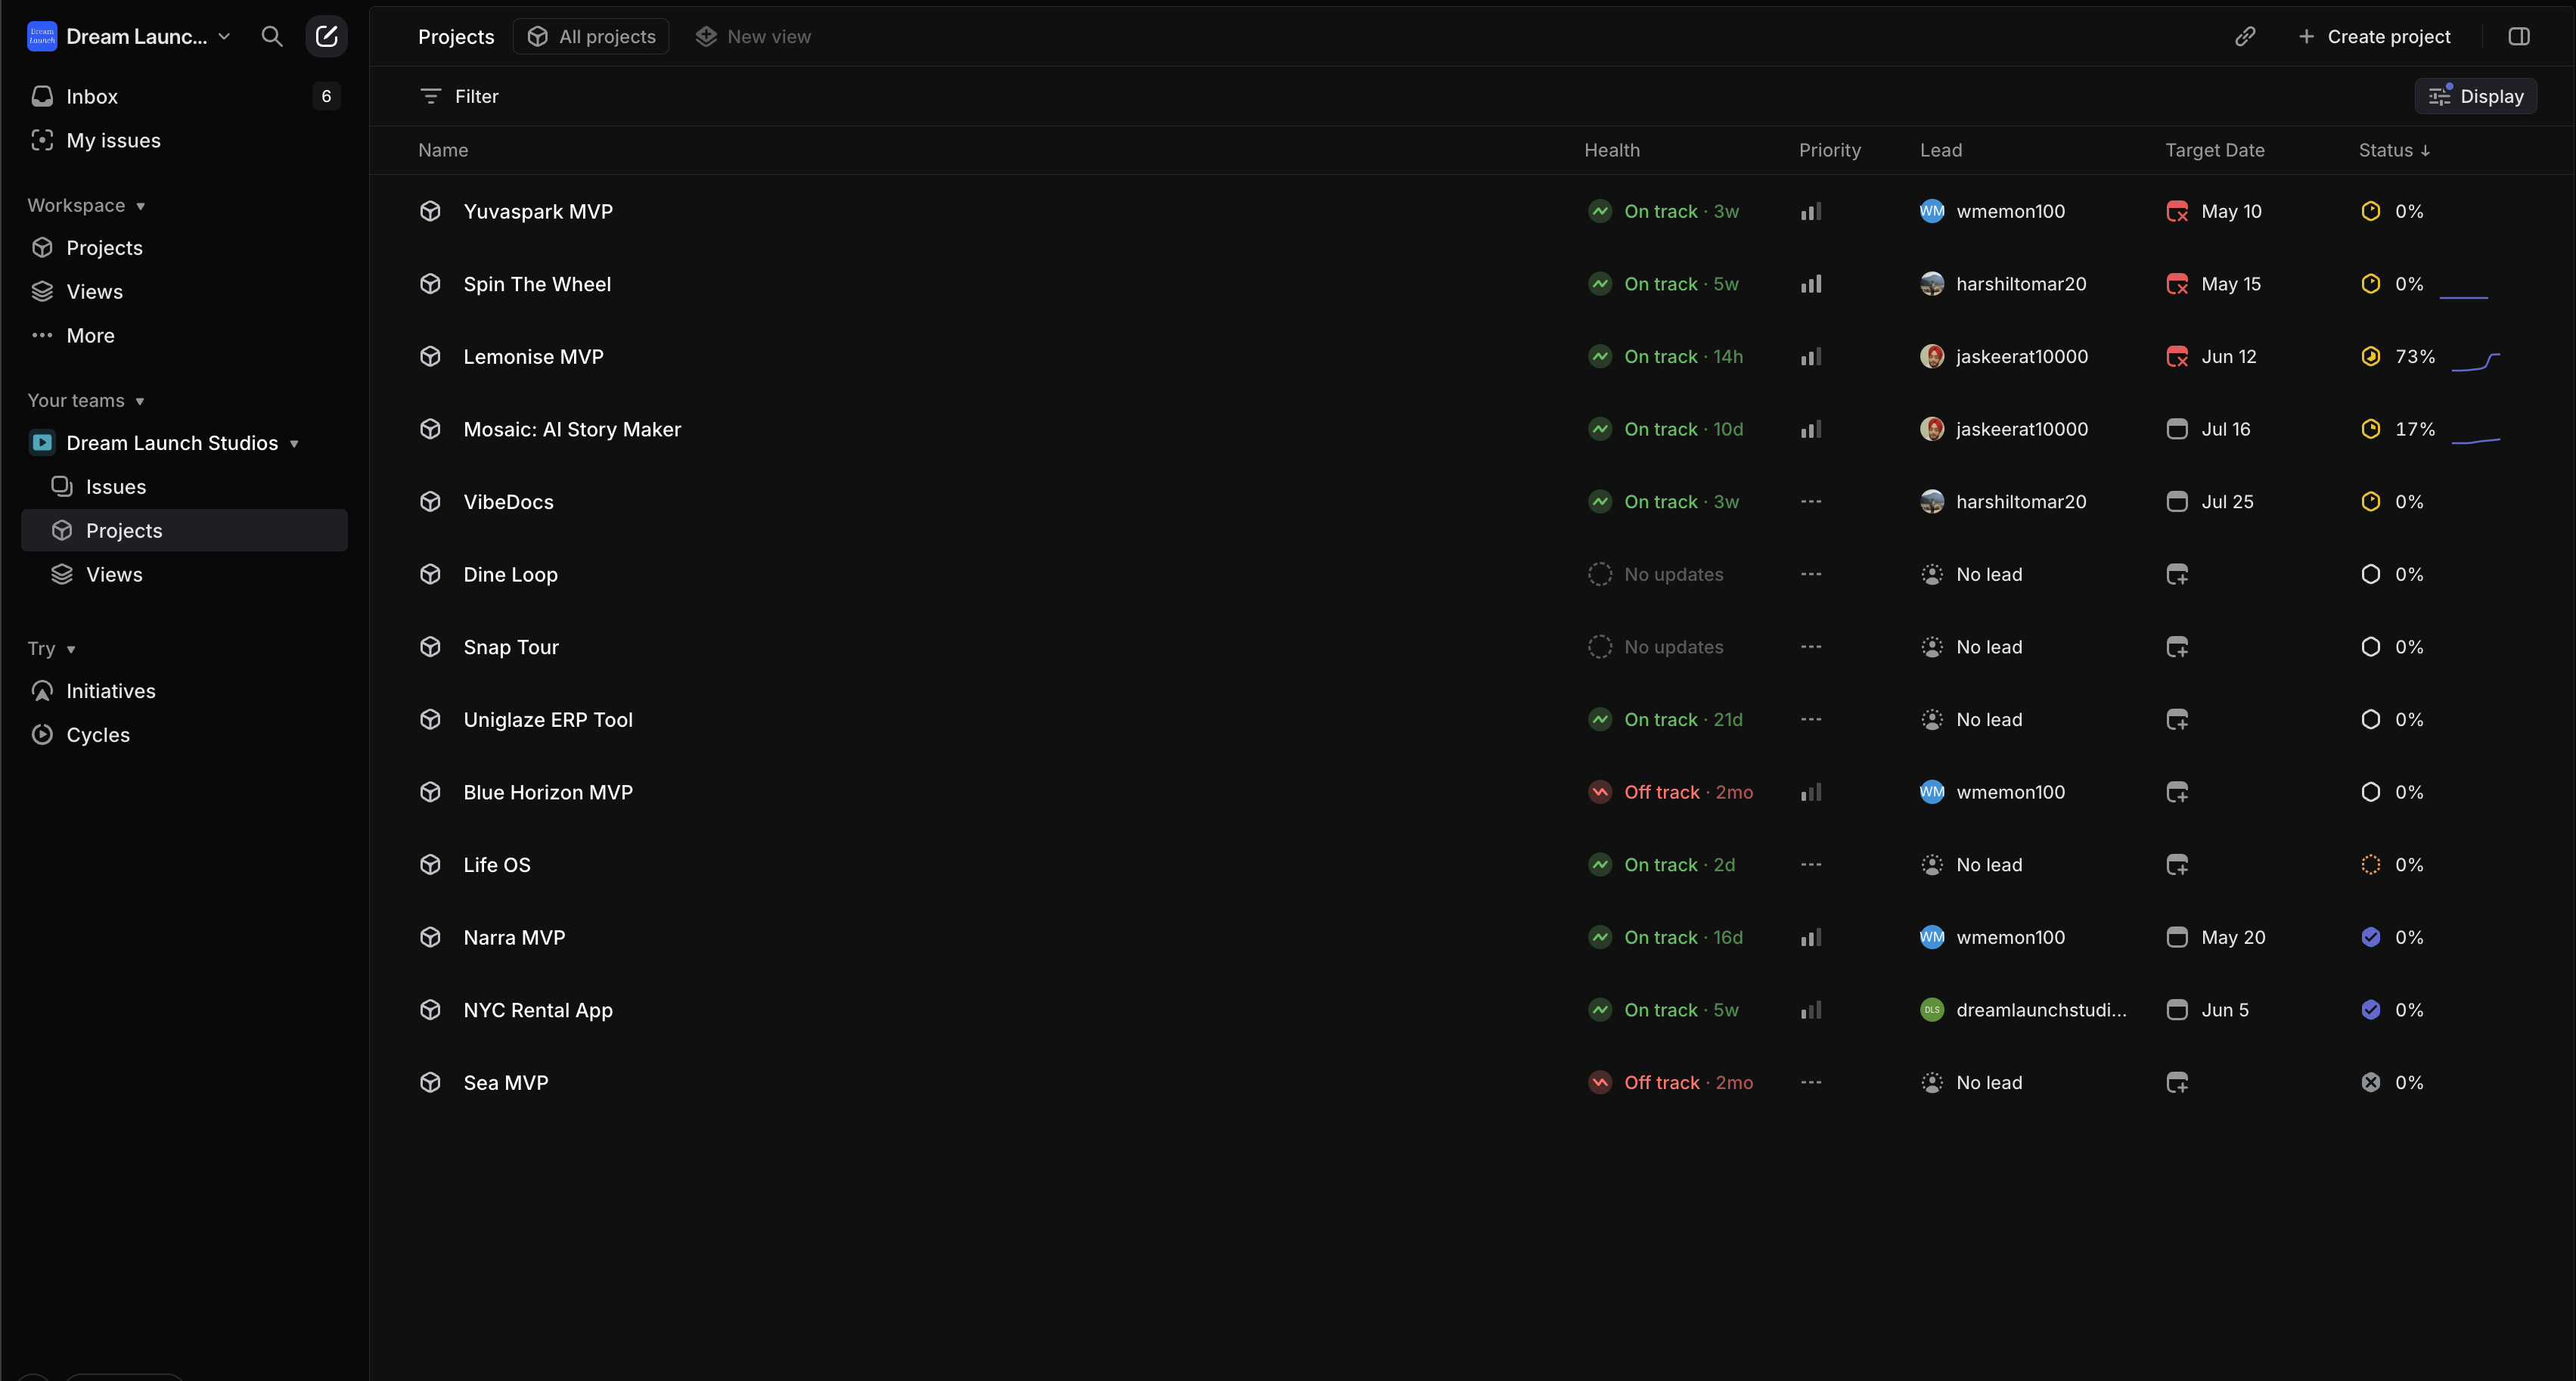
Task: Click Lemonise MVP 73% status progress icon
Action: [x=2370, y=356]
